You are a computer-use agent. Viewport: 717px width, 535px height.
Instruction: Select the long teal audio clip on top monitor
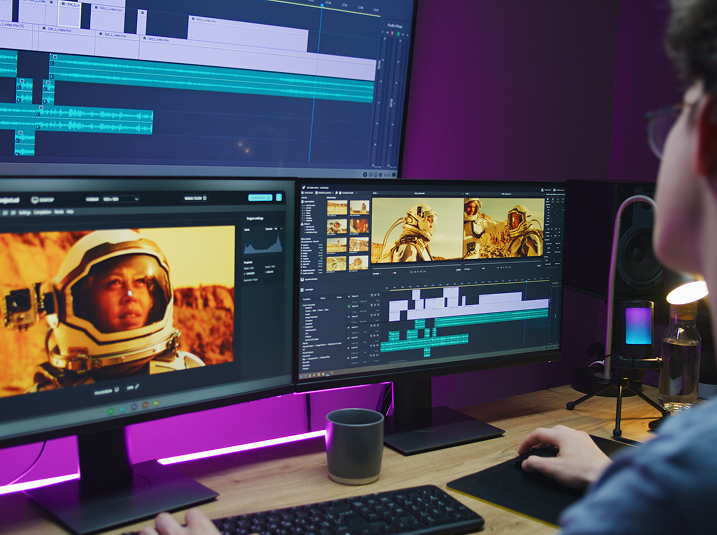[x=210, y=82]
